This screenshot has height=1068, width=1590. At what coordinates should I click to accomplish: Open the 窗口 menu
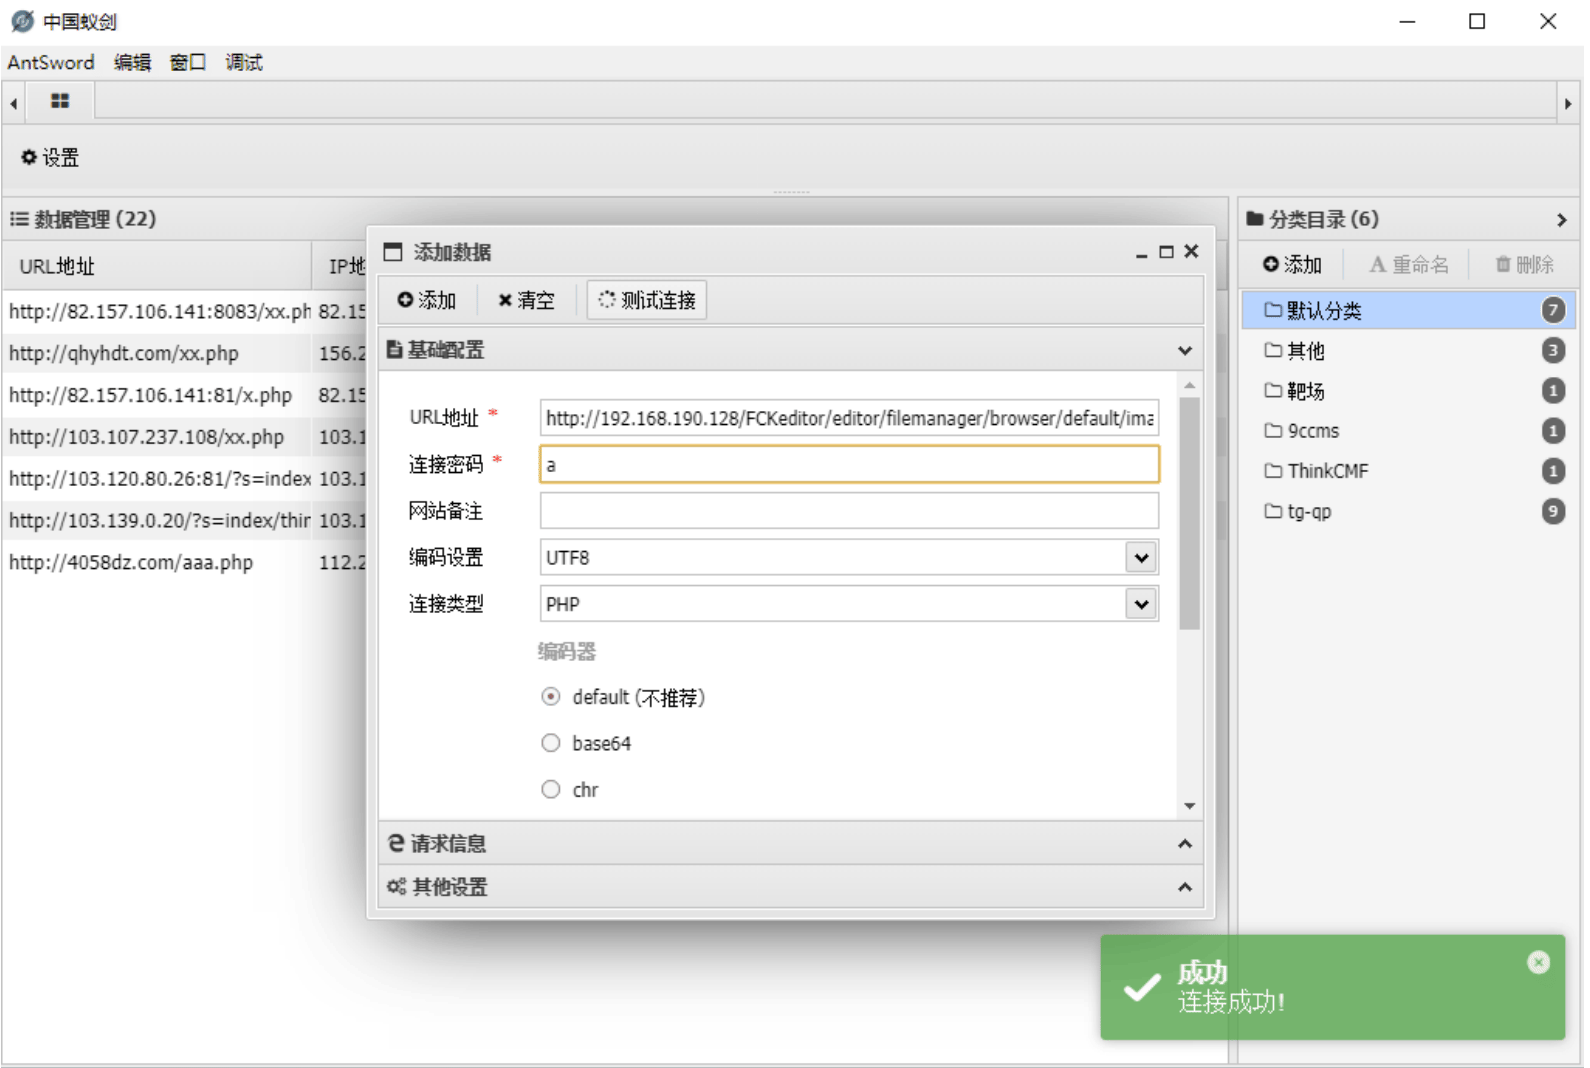(188, 62)
